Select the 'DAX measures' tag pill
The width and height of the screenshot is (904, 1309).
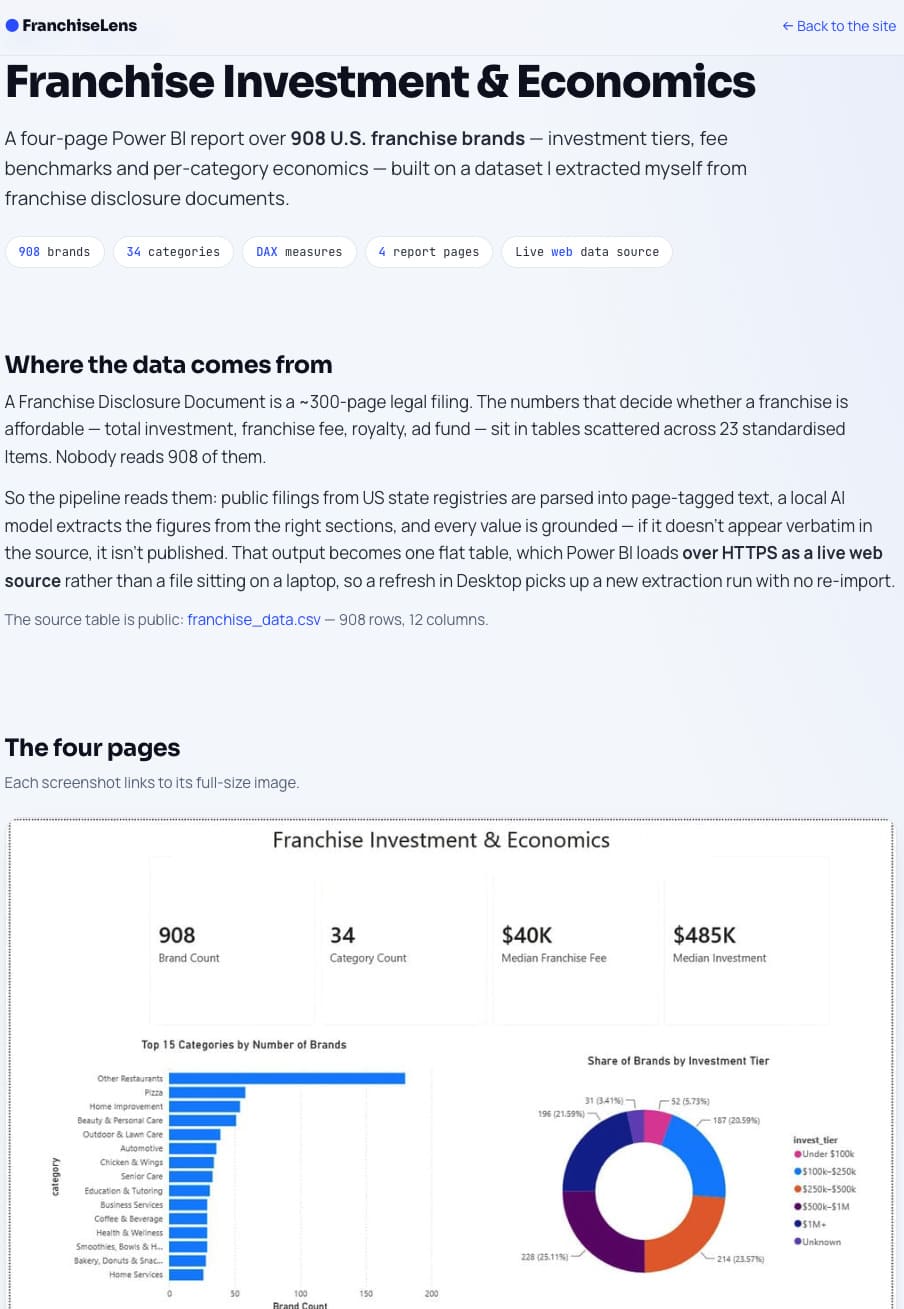299,252
